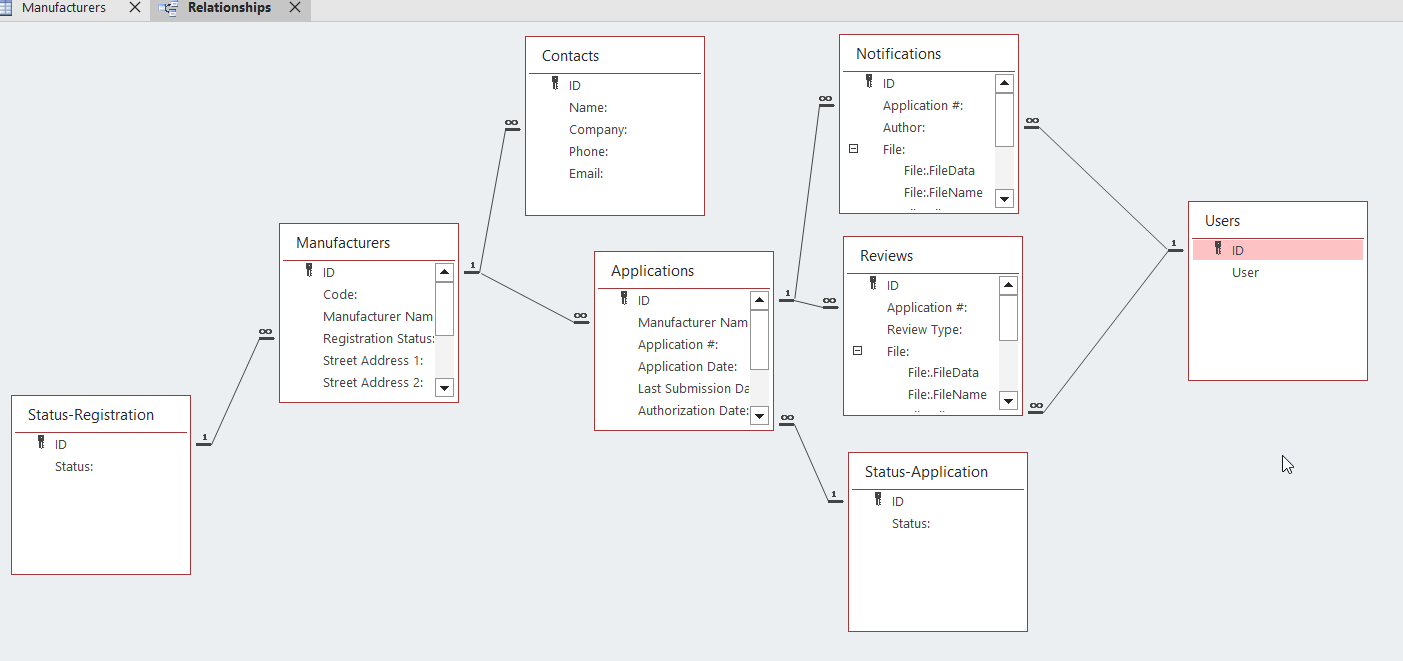Image resolution: width=1403 pixels, height=661 pixels.
Task: Select the Phone: field in Contacts
Action: pyautogui.click(x=589, y=152)
